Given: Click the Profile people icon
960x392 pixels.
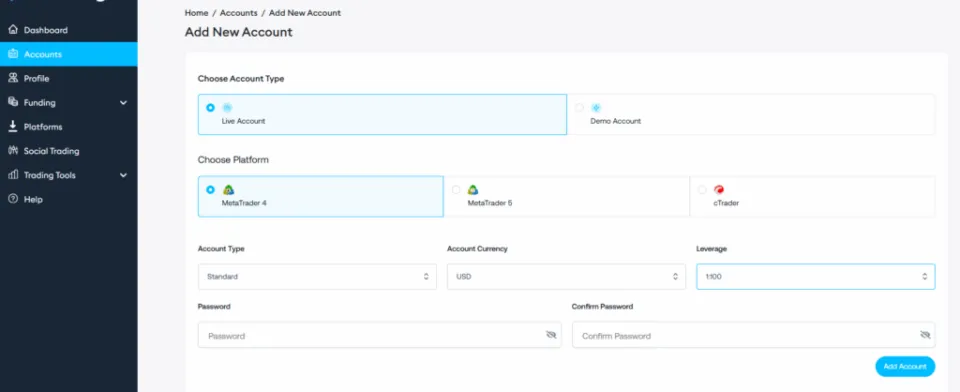Looking at the screenshot, I should (13, 78).
